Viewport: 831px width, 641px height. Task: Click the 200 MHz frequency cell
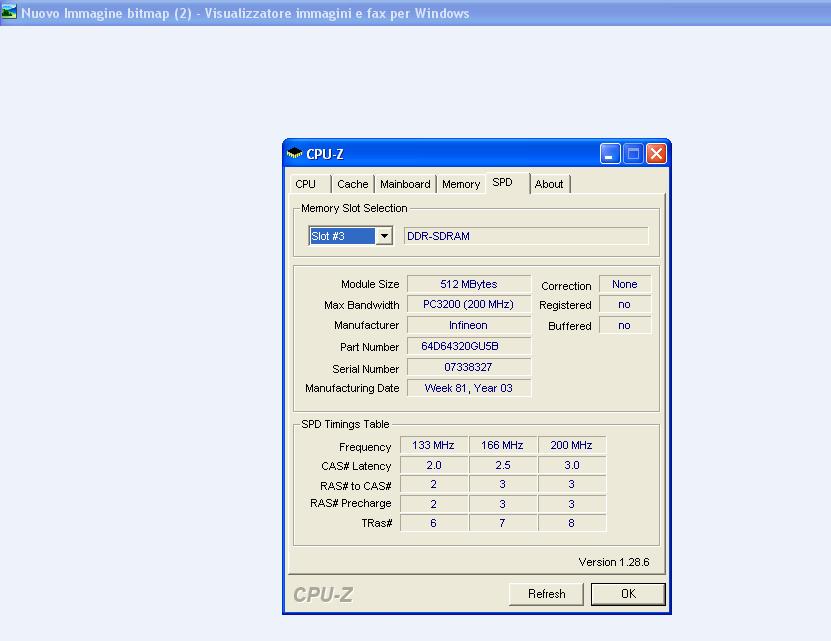tap(571, 445)
